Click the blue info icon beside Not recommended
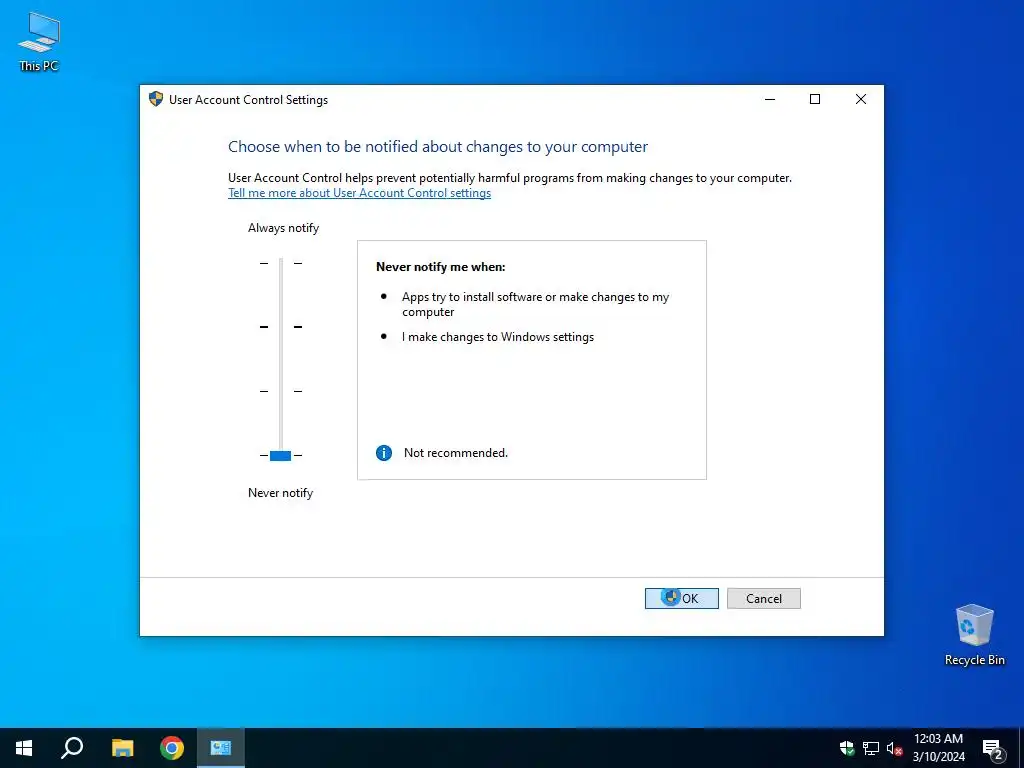This screenshot has width=1024, height=768. [x=384, y=453]
